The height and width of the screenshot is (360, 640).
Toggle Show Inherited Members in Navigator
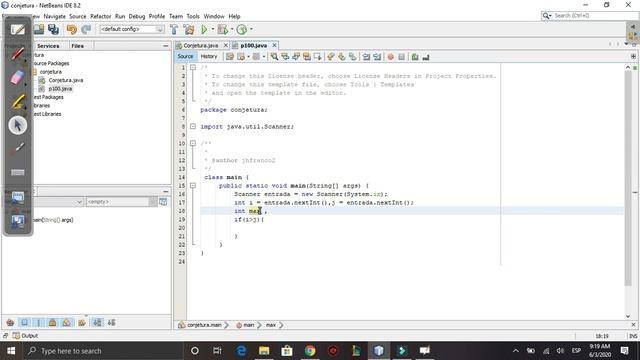[11, 322]
